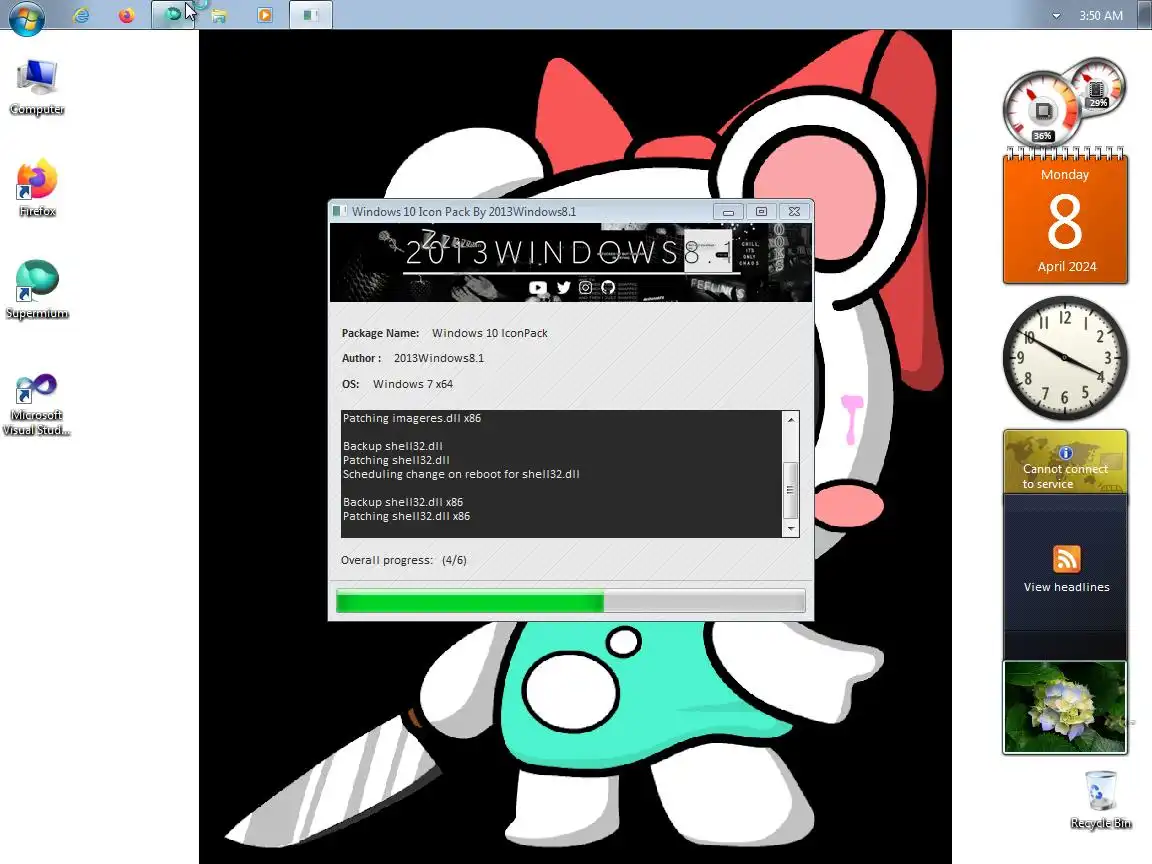
Task: Minimize the Icon Pack installer window
Action: point(728,212)
